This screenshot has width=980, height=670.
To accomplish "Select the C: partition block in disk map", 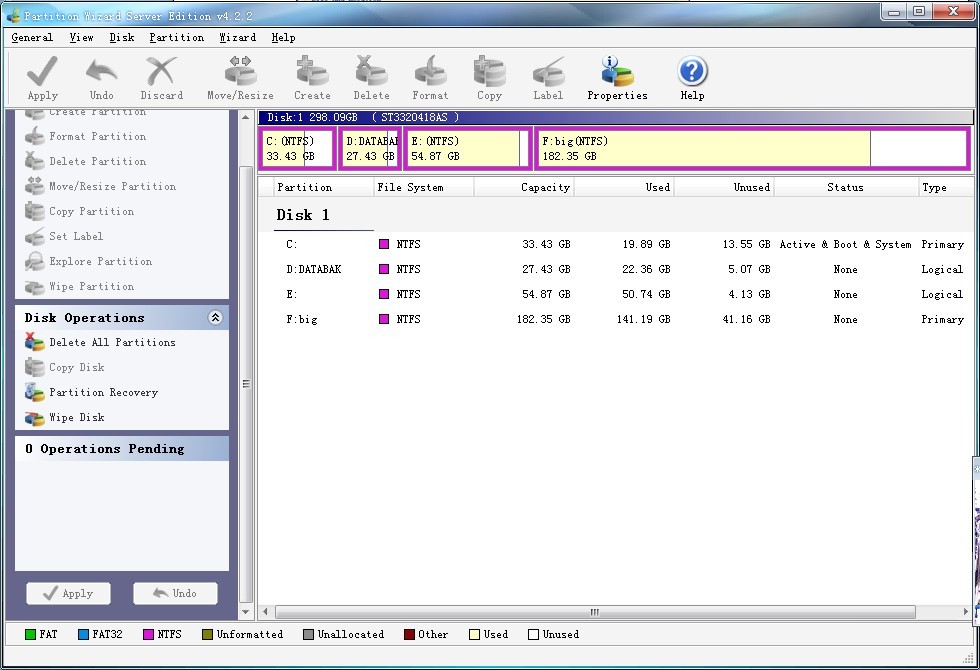I will tap(298, 149).
